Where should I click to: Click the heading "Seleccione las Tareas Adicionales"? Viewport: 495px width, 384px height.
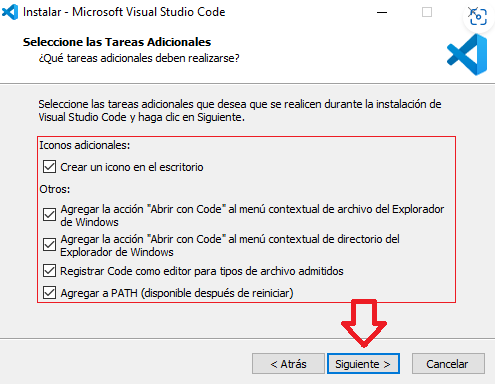click(x=117, y=42)
